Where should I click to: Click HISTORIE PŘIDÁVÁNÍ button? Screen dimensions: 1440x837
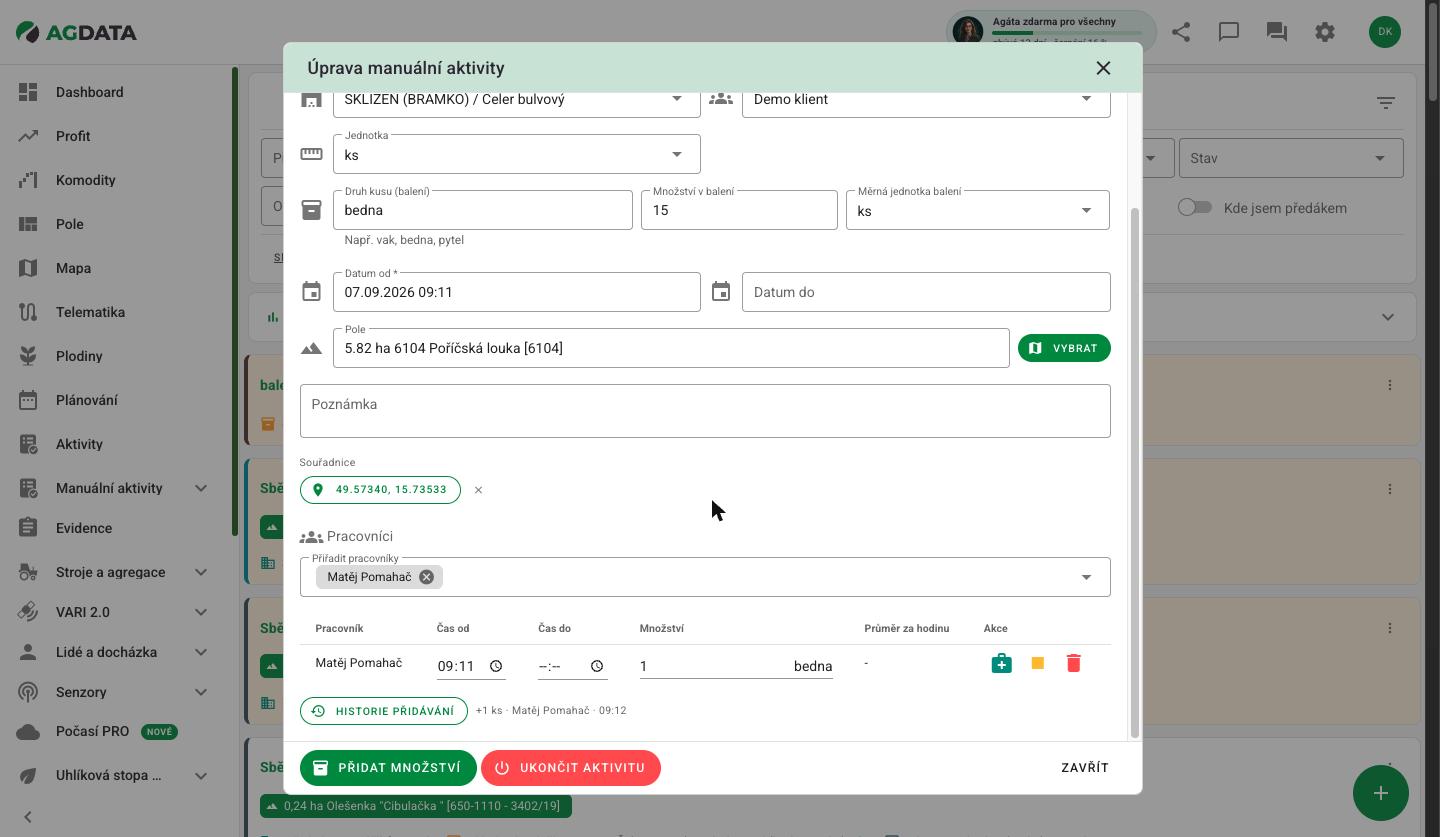point(384,711)
